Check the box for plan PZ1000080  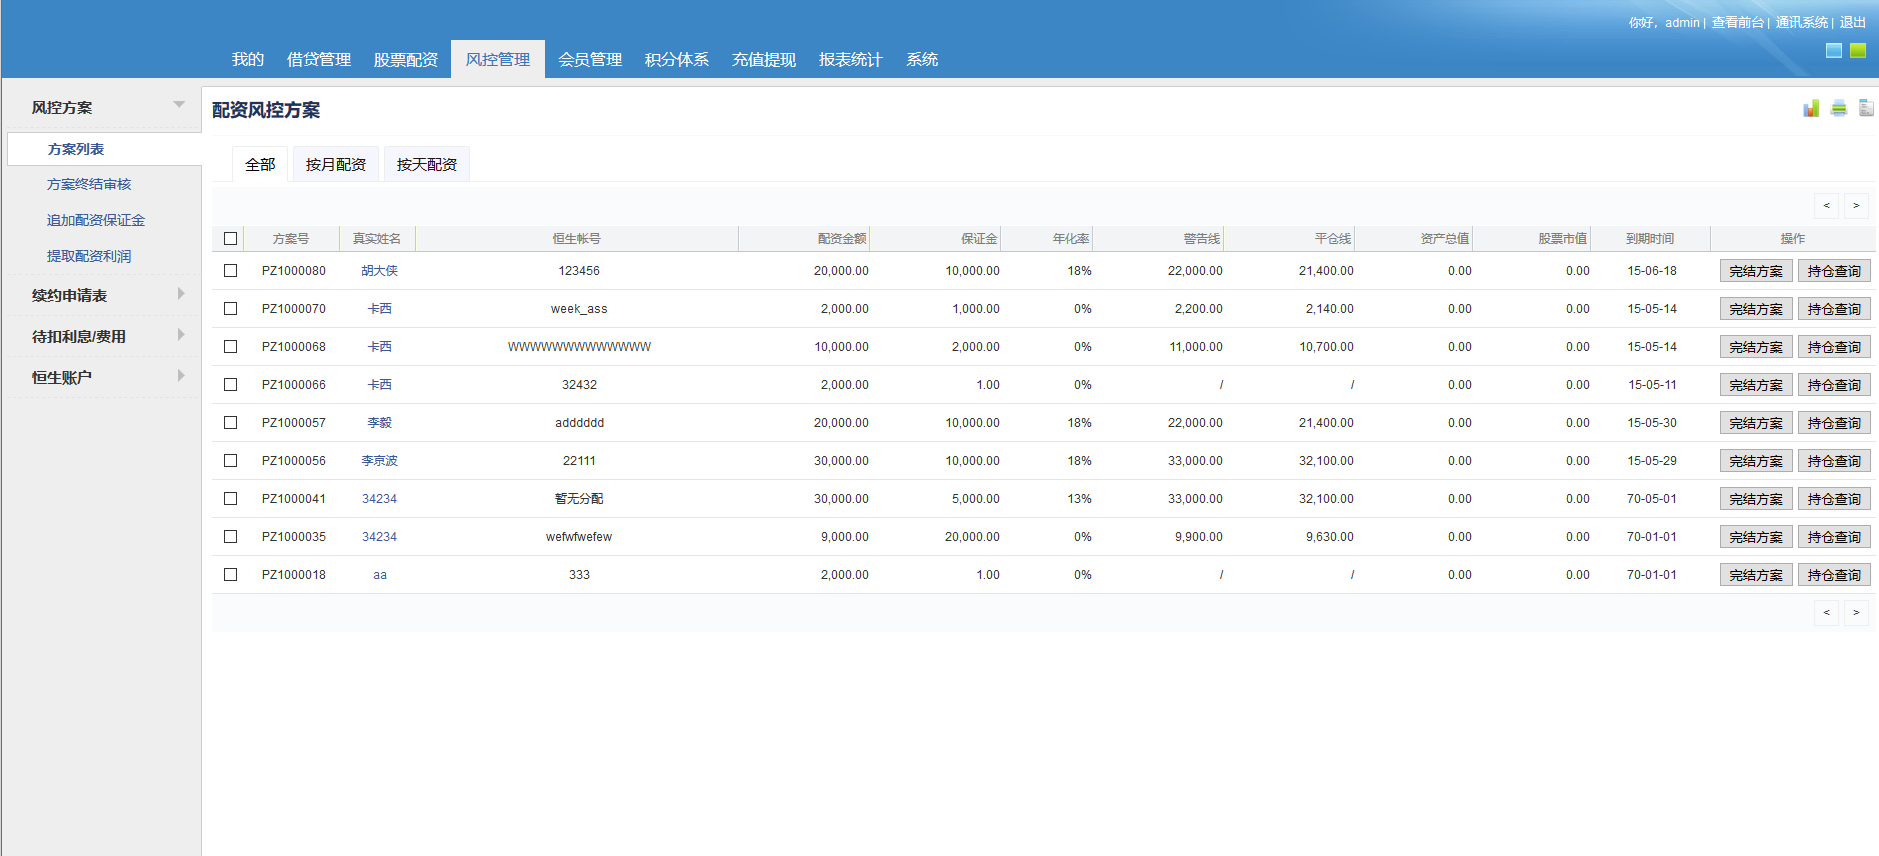231,271
